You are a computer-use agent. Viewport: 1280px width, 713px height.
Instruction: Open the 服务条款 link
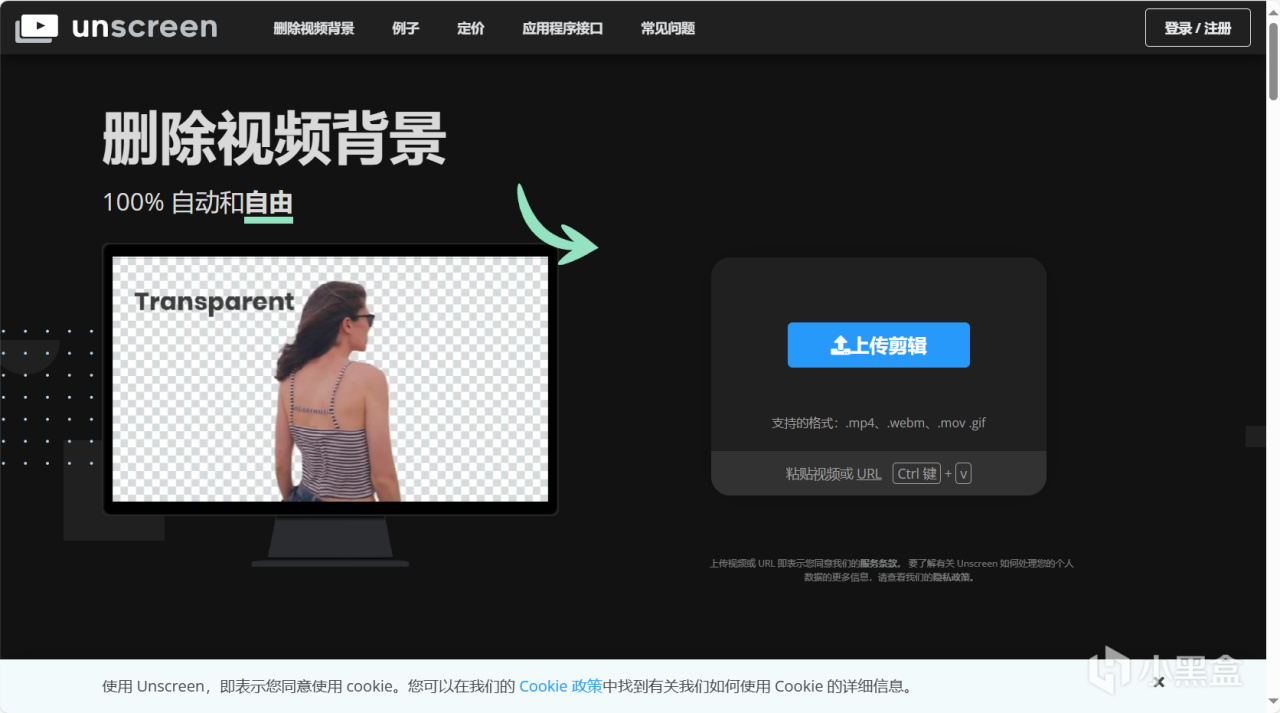(x=879, y=563)
